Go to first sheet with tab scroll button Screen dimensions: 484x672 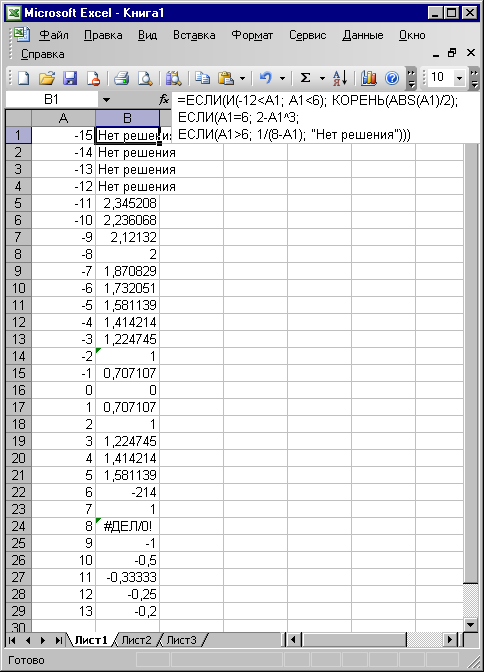pos(12,640)
